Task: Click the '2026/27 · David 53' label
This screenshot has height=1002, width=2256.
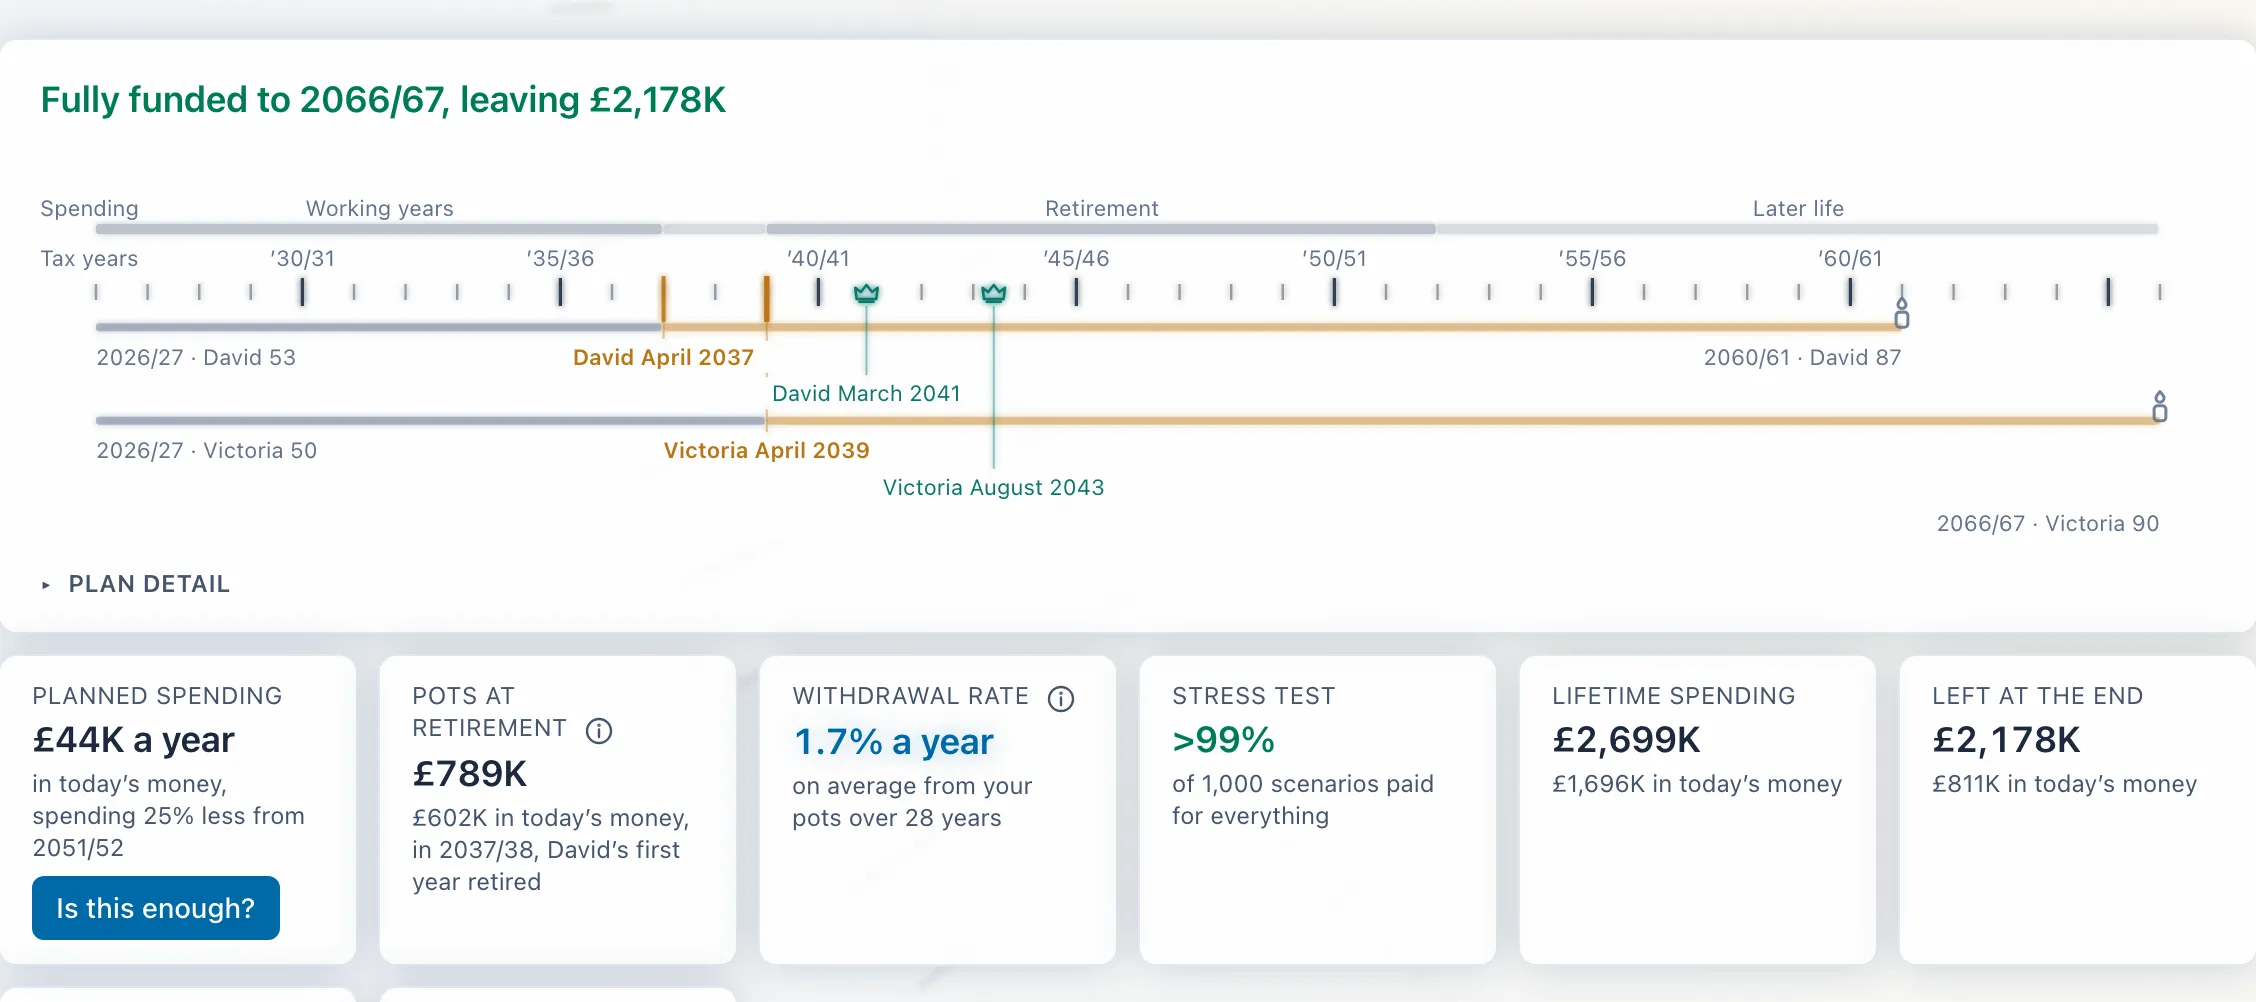Action: coord(196,357)
